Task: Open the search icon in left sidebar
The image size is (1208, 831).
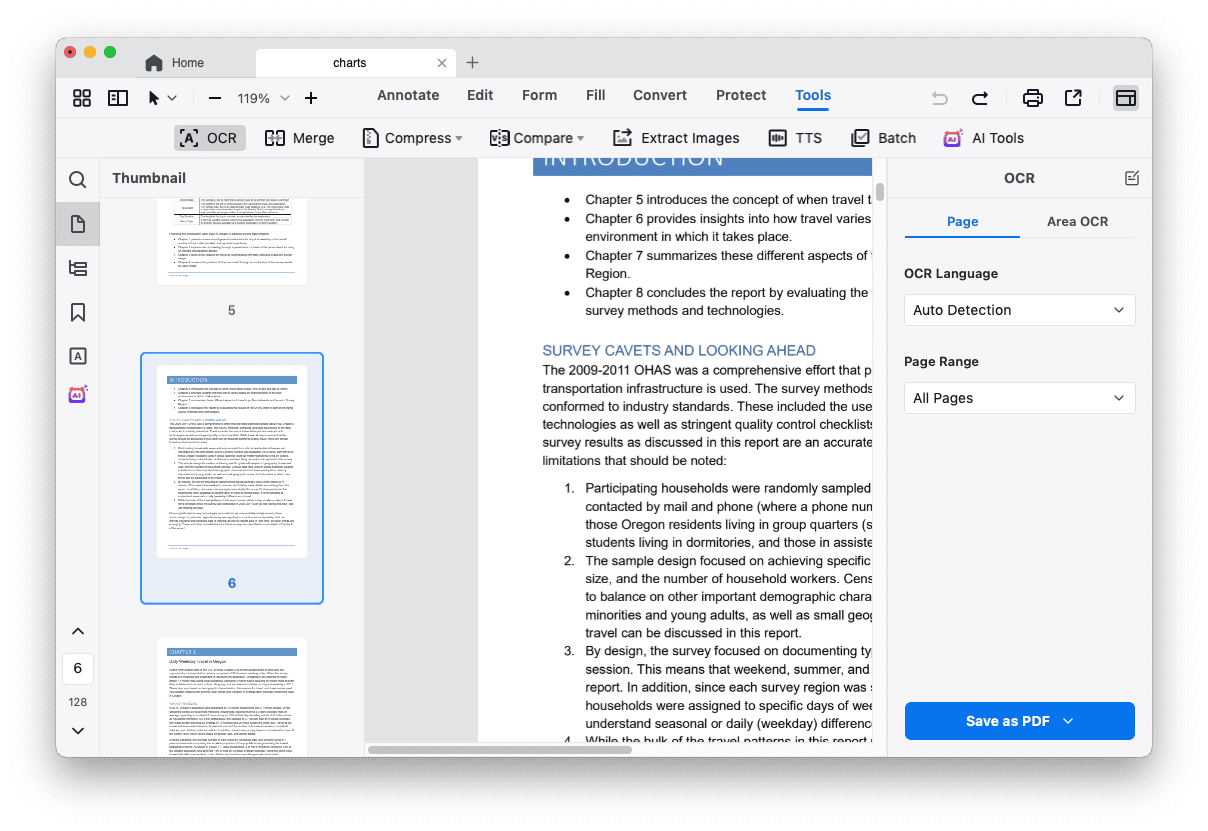Action: pyautogui.click(x=78, y=180)
